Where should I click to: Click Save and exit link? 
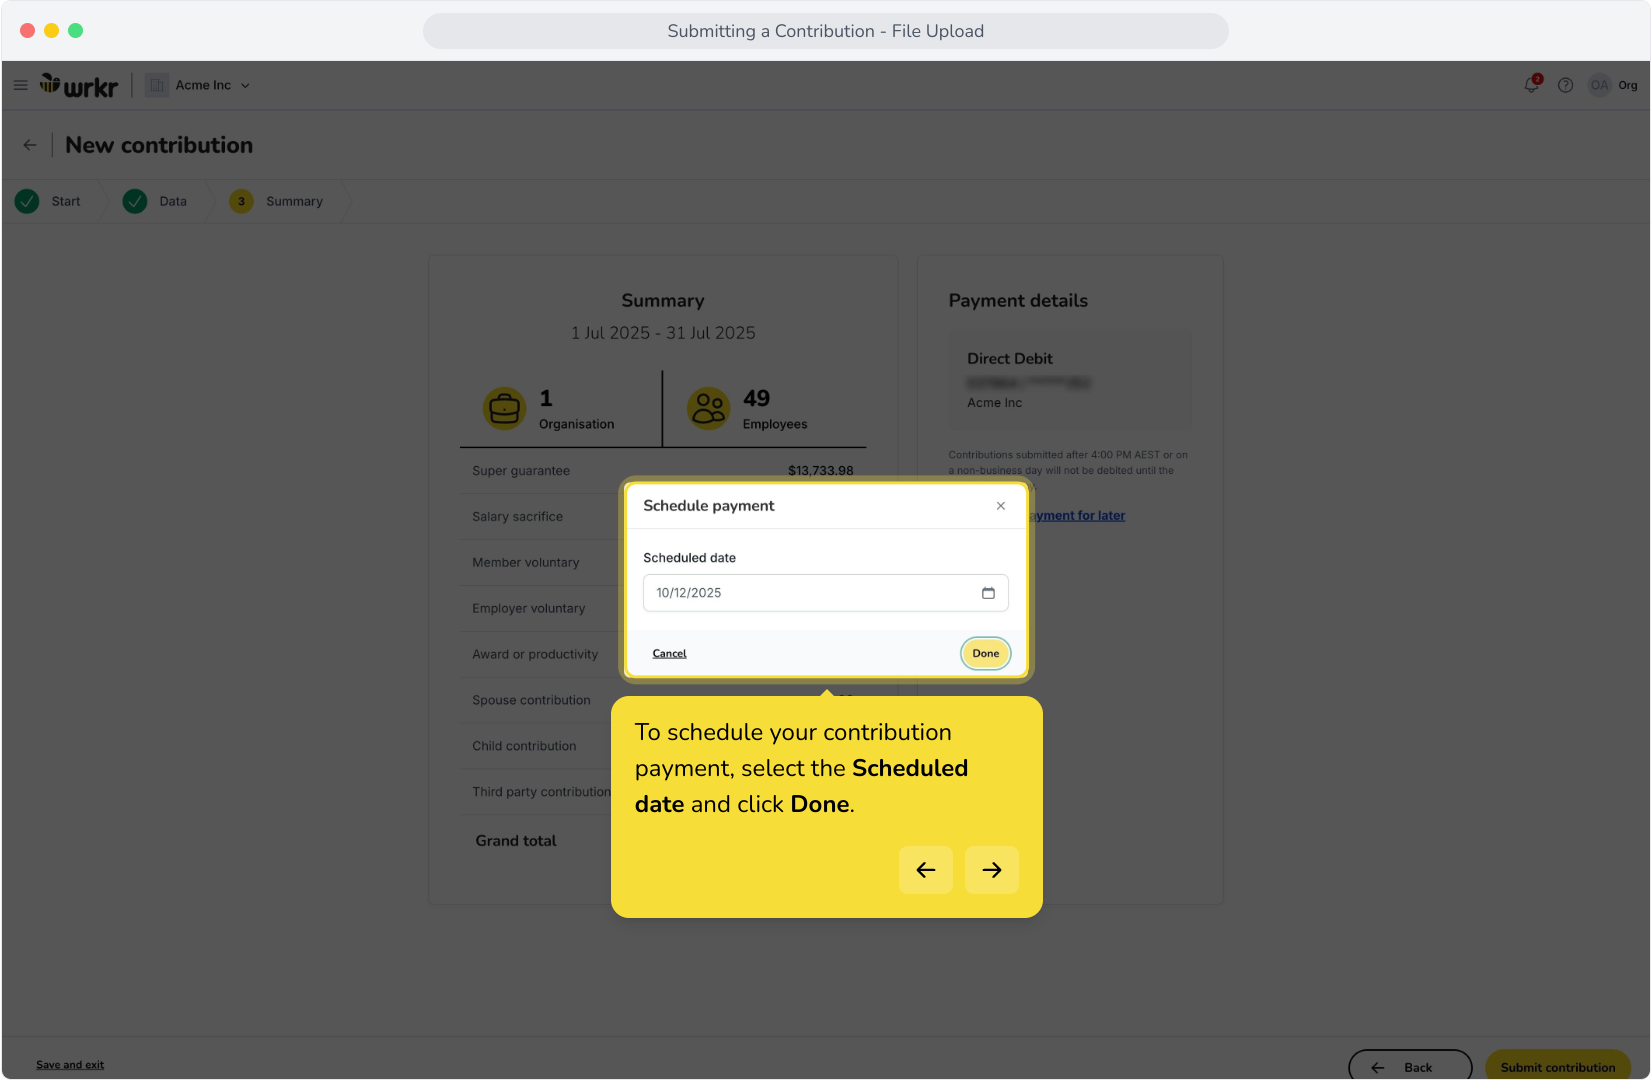click(70, 1065)
